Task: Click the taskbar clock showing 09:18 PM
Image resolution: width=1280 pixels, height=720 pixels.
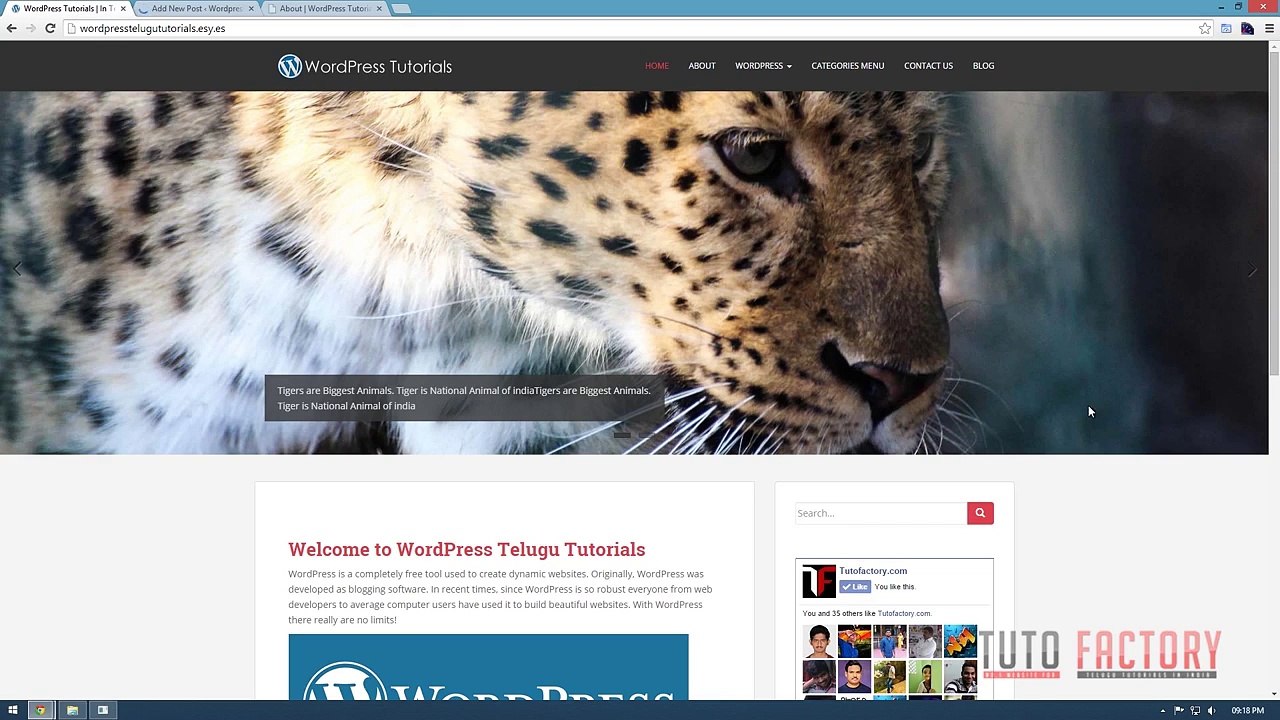Action: 1247,710
